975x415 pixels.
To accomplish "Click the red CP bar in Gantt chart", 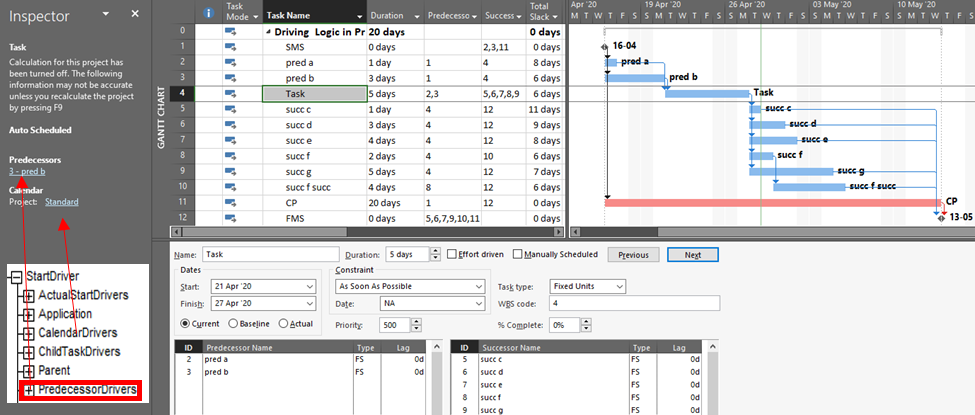I will coord(770,202).
